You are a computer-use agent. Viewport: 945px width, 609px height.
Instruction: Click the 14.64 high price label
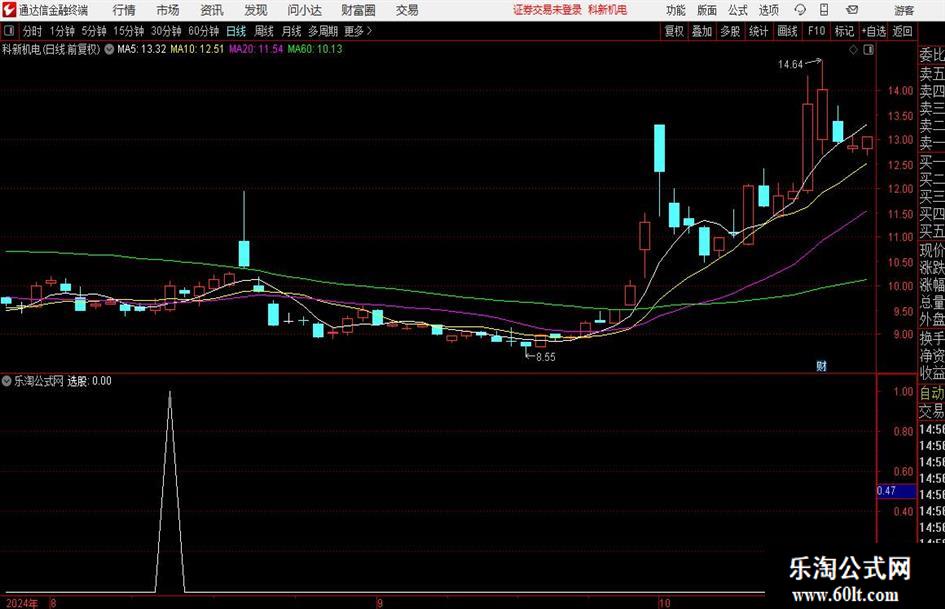pos(790,65)
